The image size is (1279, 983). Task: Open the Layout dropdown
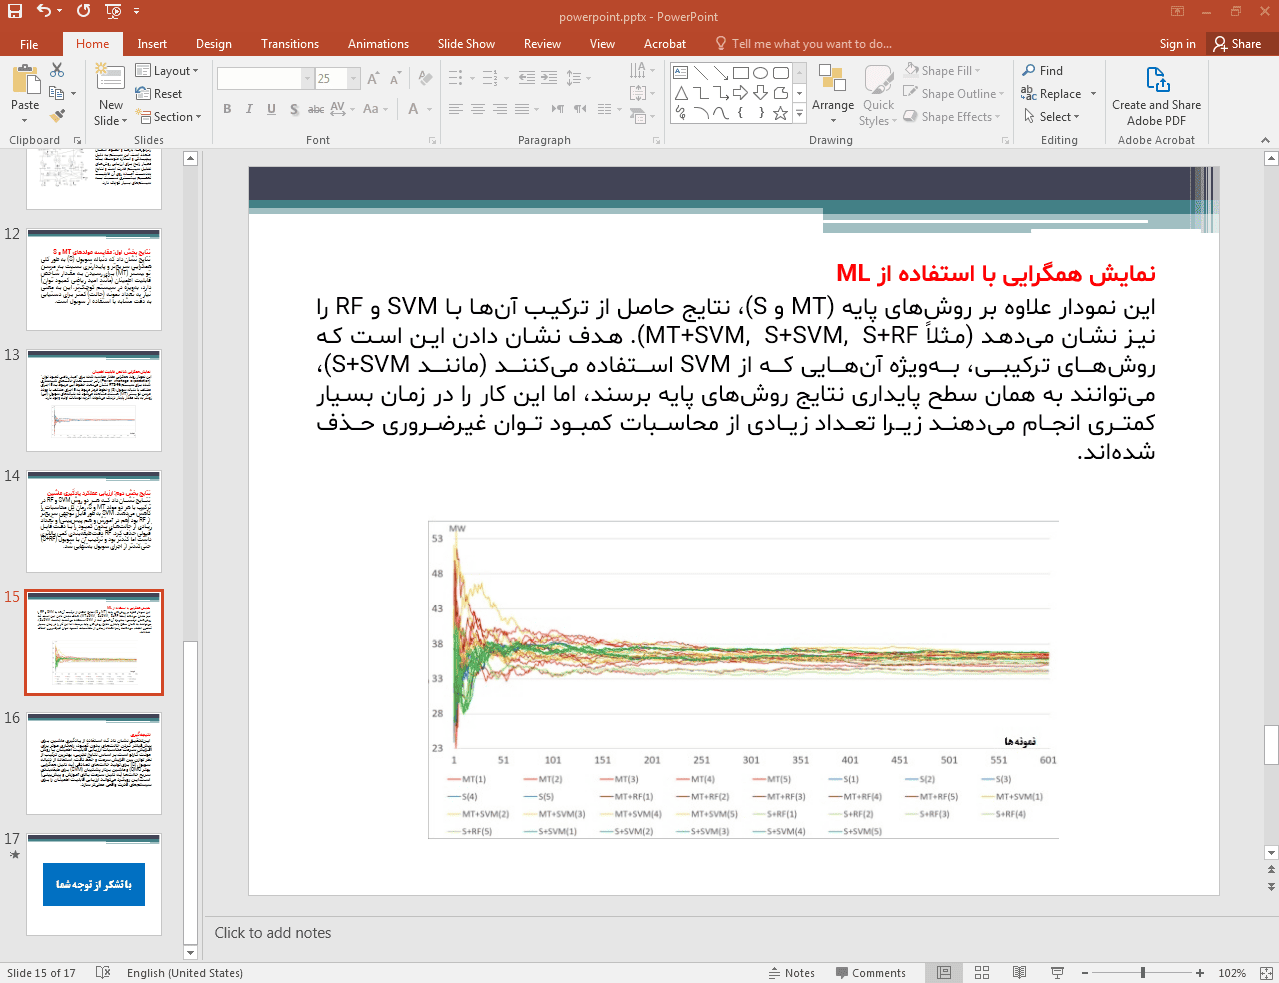[167, 71]
